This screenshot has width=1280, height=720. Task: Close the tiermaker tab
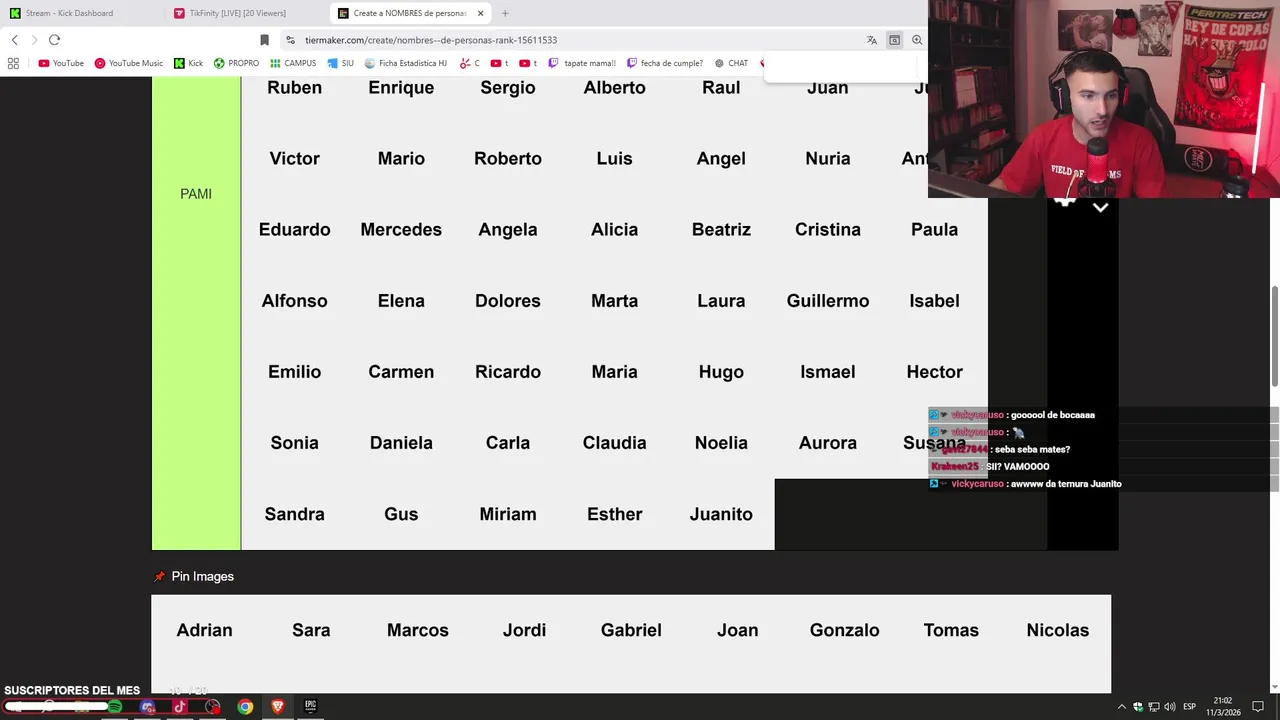click(x=481, y=13)
